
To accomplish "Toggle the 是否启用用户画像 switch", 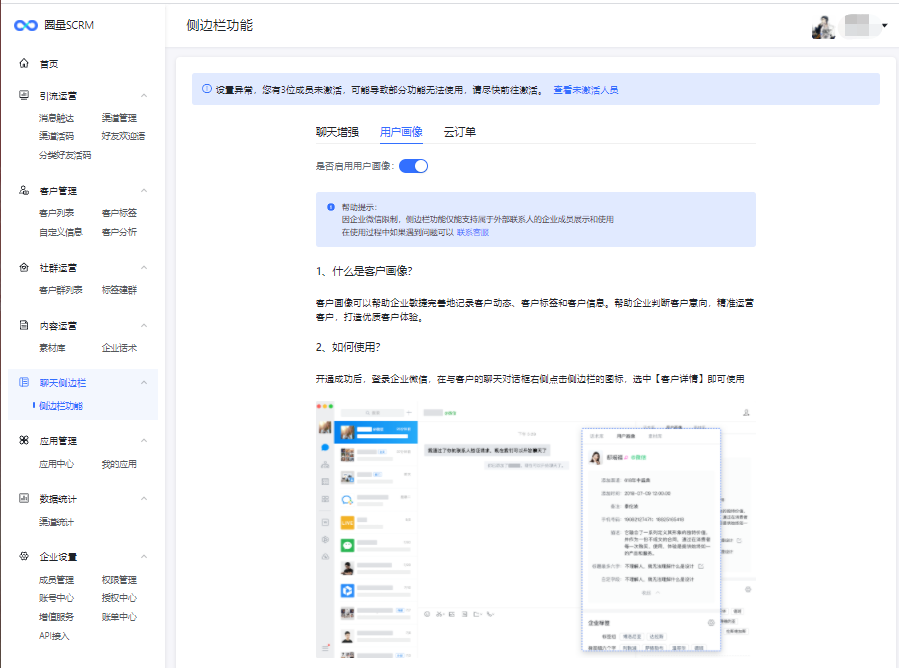I will click(413, 166).
